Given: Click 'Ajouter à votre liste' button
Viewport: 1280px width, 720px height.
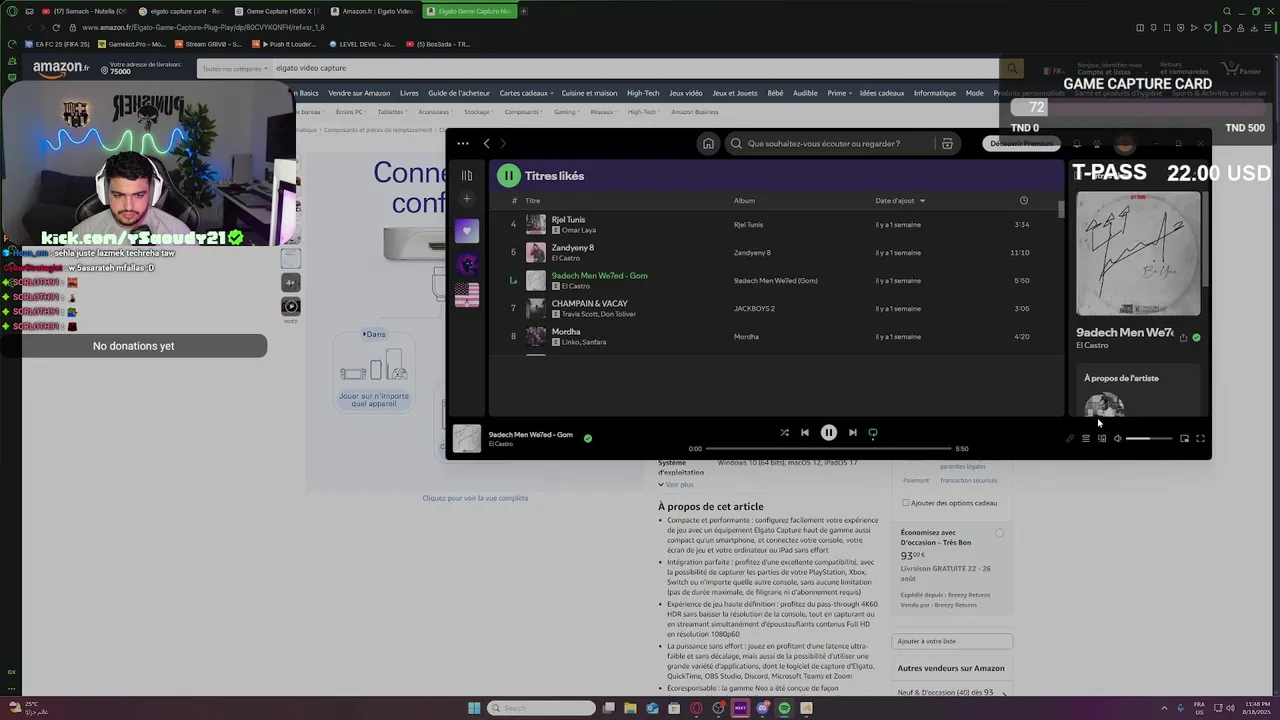Looking at the screenshot, I should pyautogui.click(x=951, y=641).
